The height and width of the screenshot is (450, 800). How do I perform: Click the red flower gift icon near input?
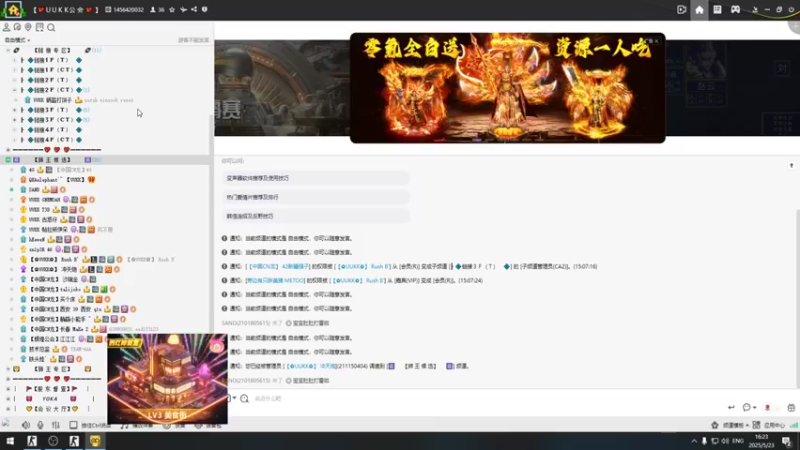coord(767,407)
